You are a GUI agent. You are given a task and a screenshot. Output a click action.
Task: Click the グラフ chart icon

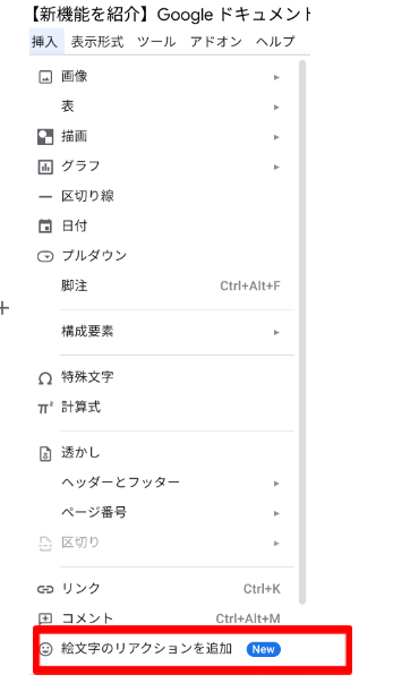(x=45, y=167)
